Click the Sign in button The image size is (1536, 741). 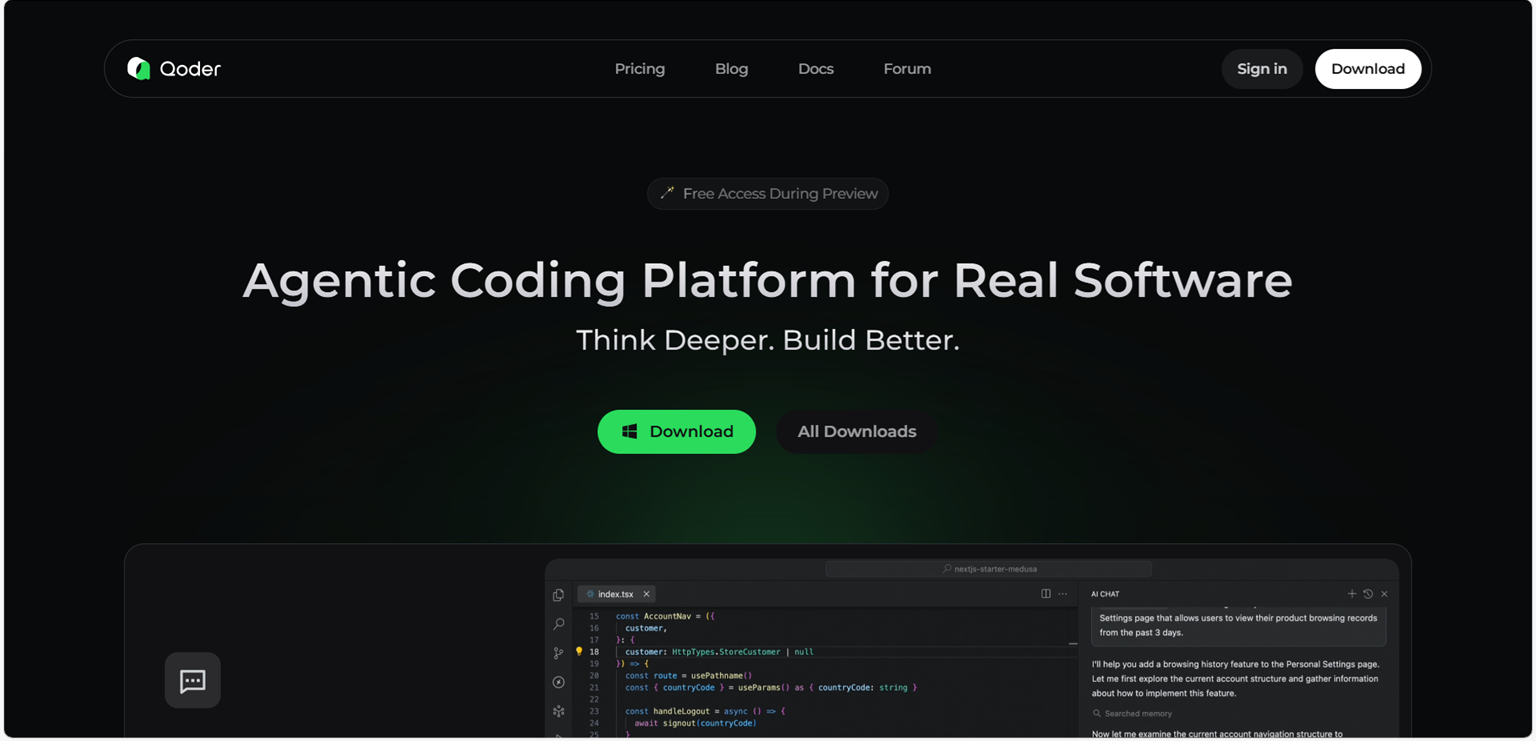pyautogui.click(x=1262, y=69)
